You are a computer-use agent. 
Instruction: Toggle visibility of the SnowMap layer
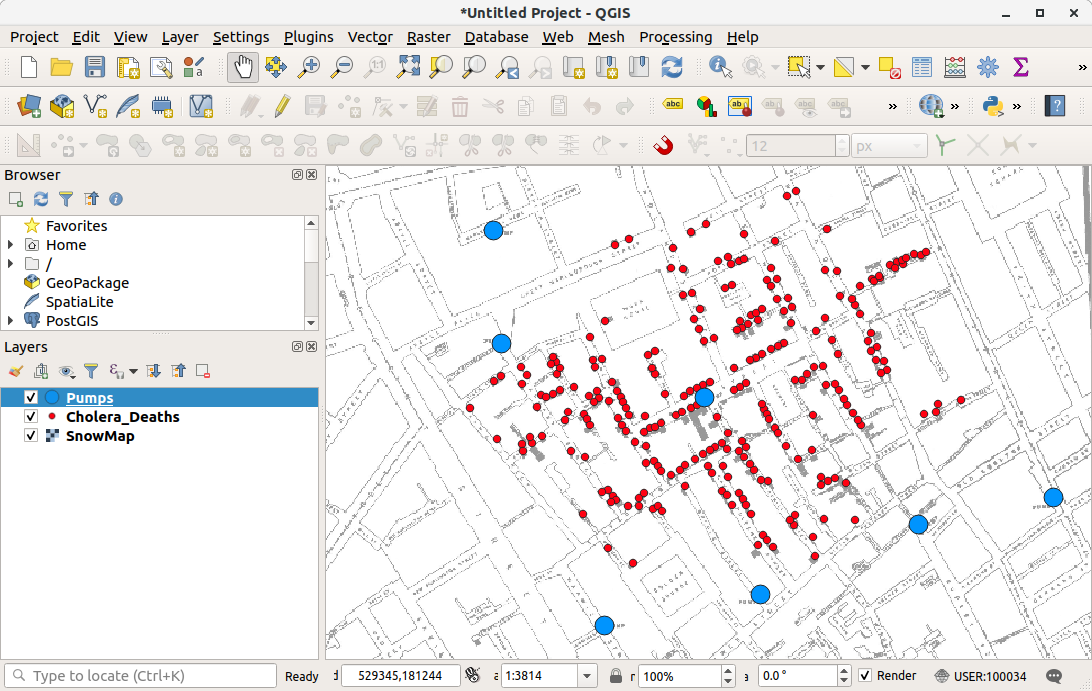tap(31, 435)
